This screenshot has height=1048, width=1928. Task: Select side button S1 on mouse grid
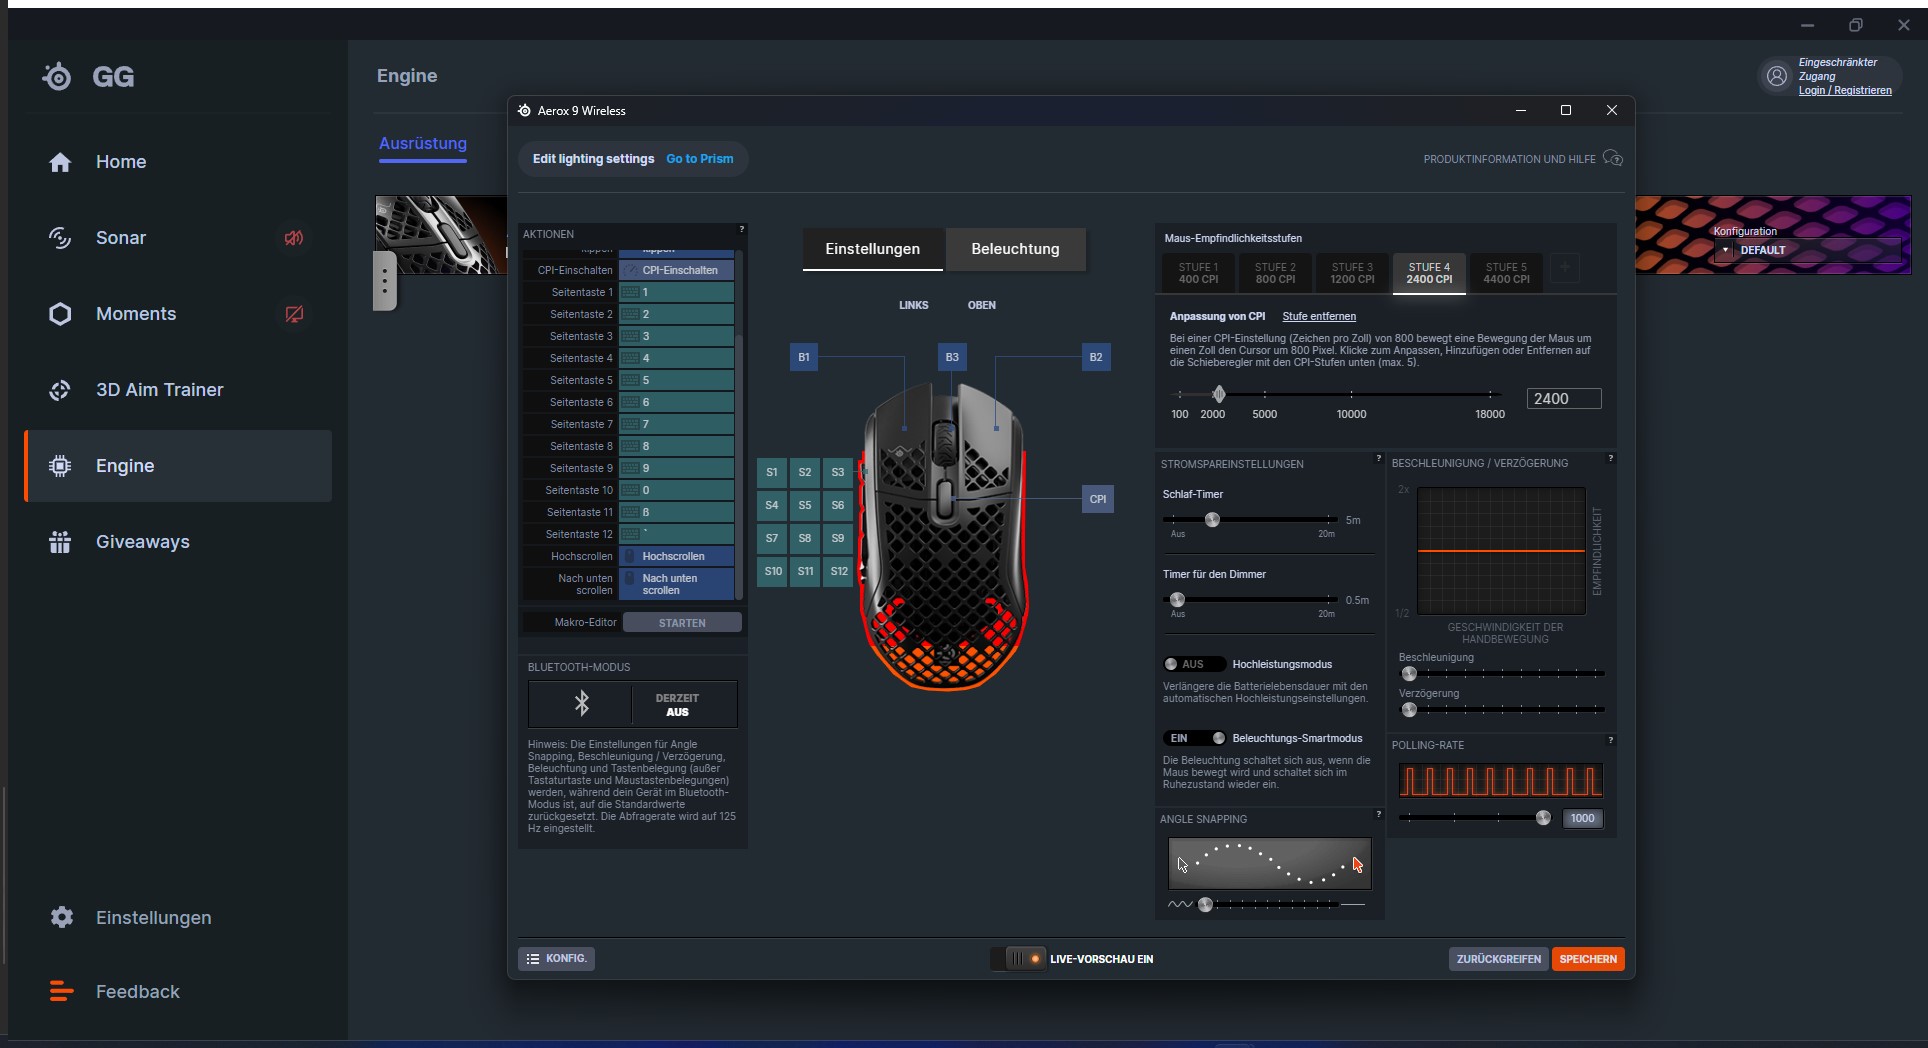(x=772, y=472)
